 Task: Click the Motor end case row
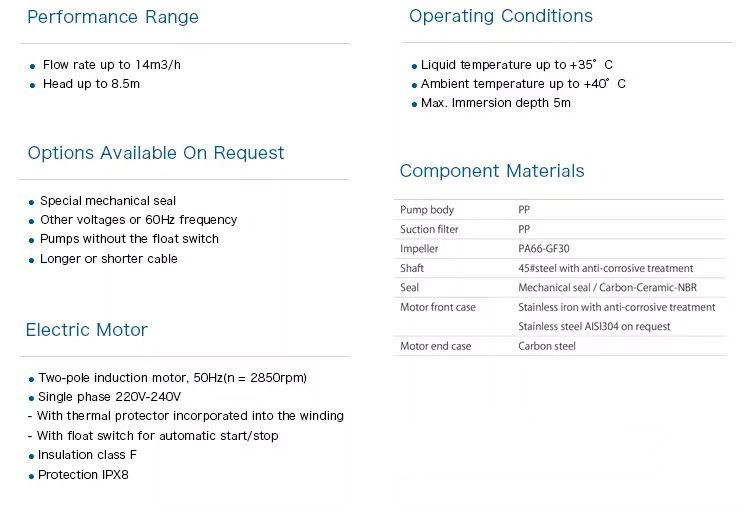point(560,346)
